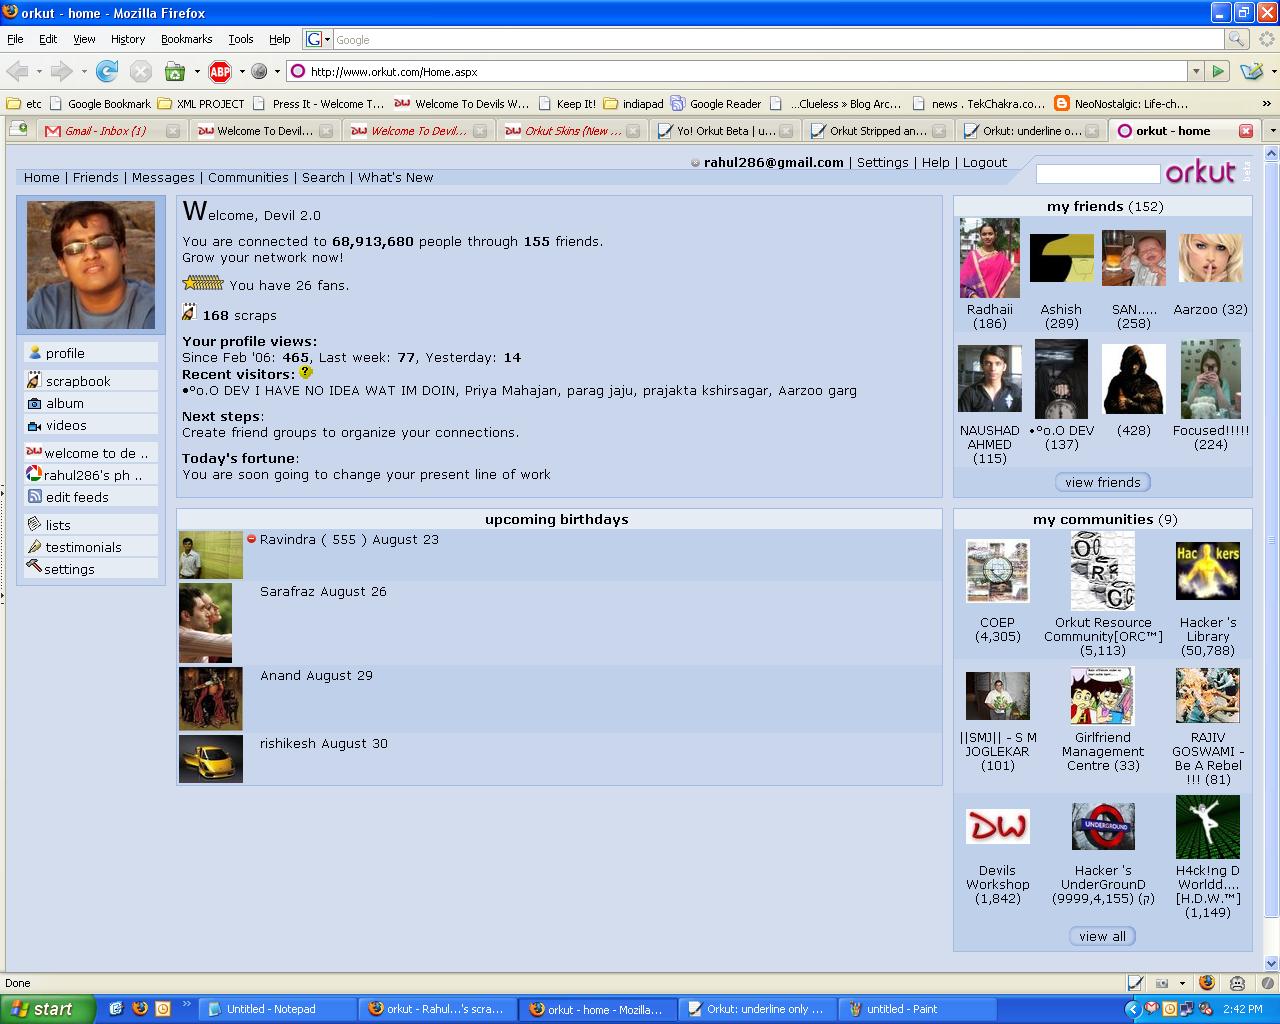Click the red ABP Adblock Plus icon
1280x1024 pixels.
tap(220, 71)
